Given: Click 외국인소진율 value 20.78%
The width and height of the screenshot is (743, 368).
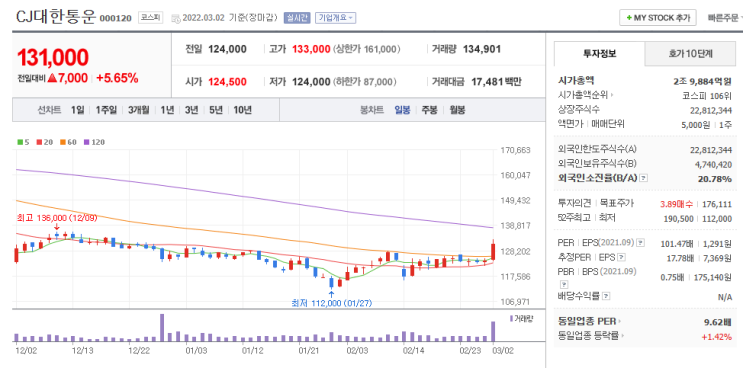Looking at the screenshot, I should tap(715, 179).
